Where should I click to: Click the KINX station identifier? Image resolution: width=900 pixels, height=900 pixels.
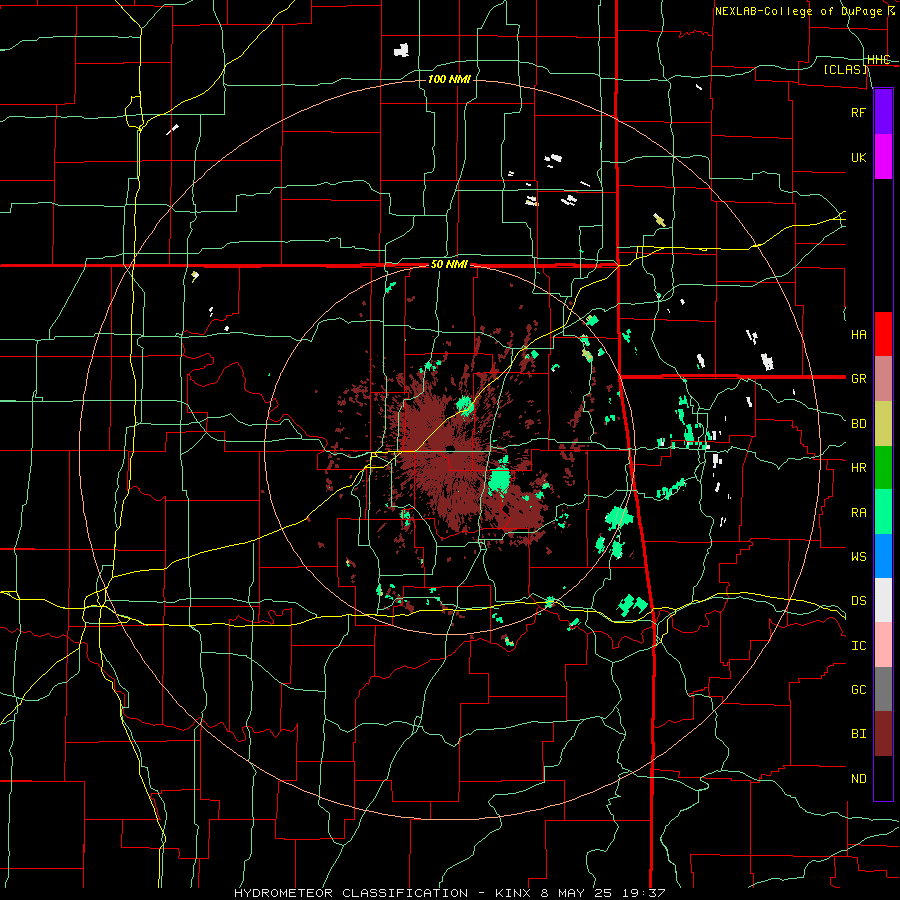513,893
